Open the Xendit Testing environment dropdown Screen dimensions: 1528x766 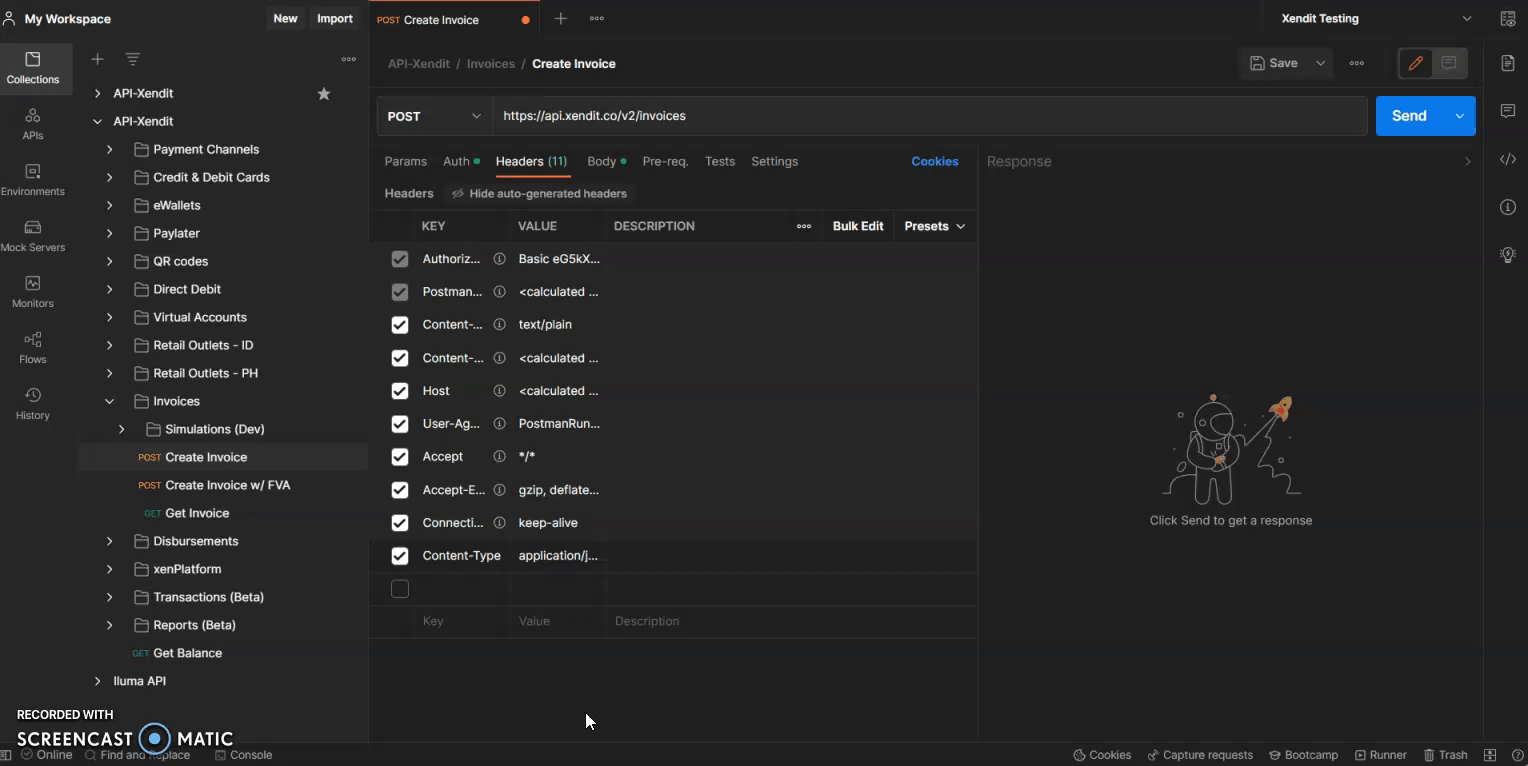(1377, 19)
